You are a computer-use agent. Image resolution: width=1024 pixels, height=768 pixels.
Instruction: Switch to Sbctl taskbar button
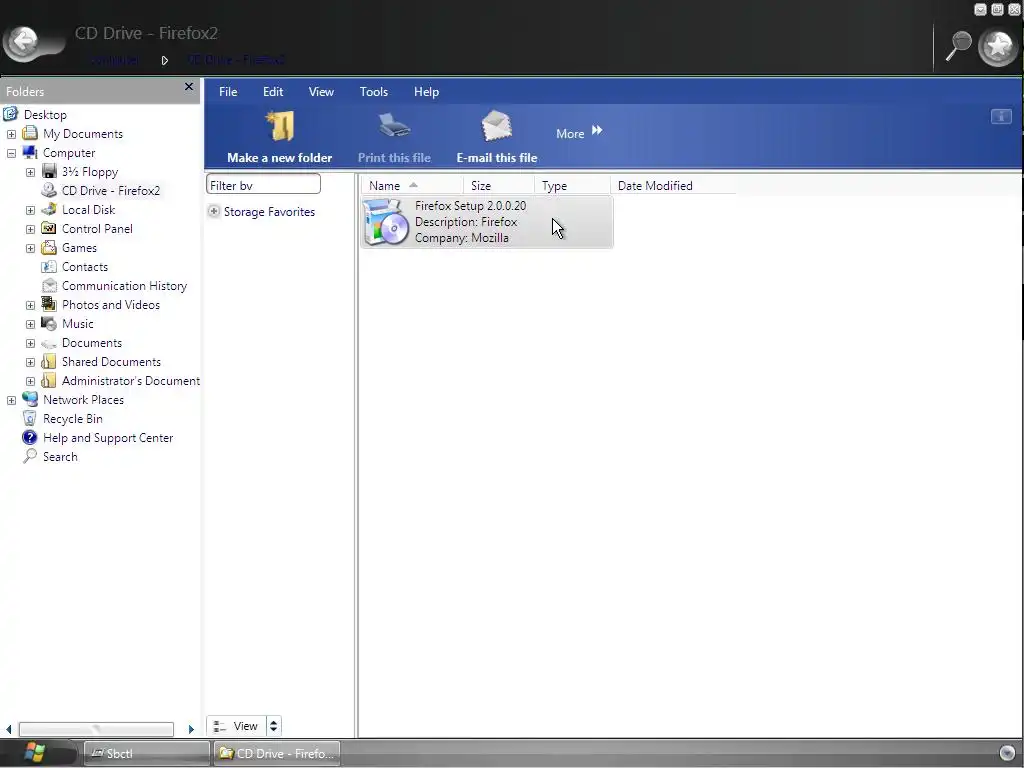click(146, 753)
